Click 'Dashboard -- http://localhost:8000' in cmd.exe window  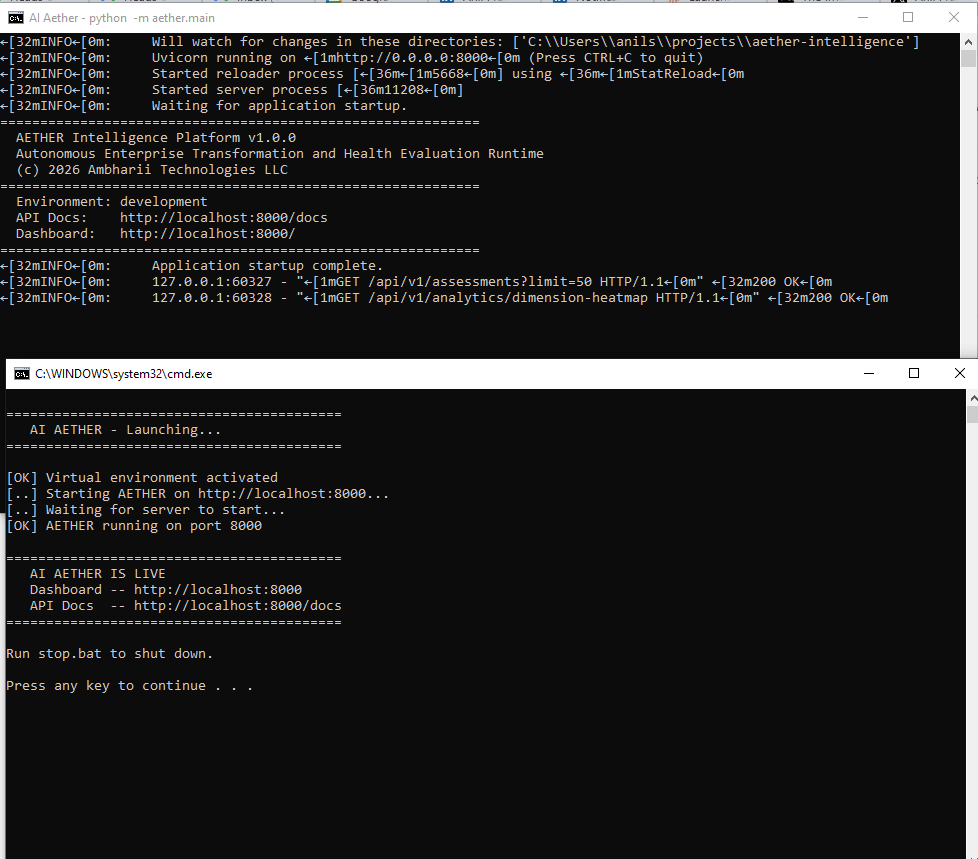165,590
